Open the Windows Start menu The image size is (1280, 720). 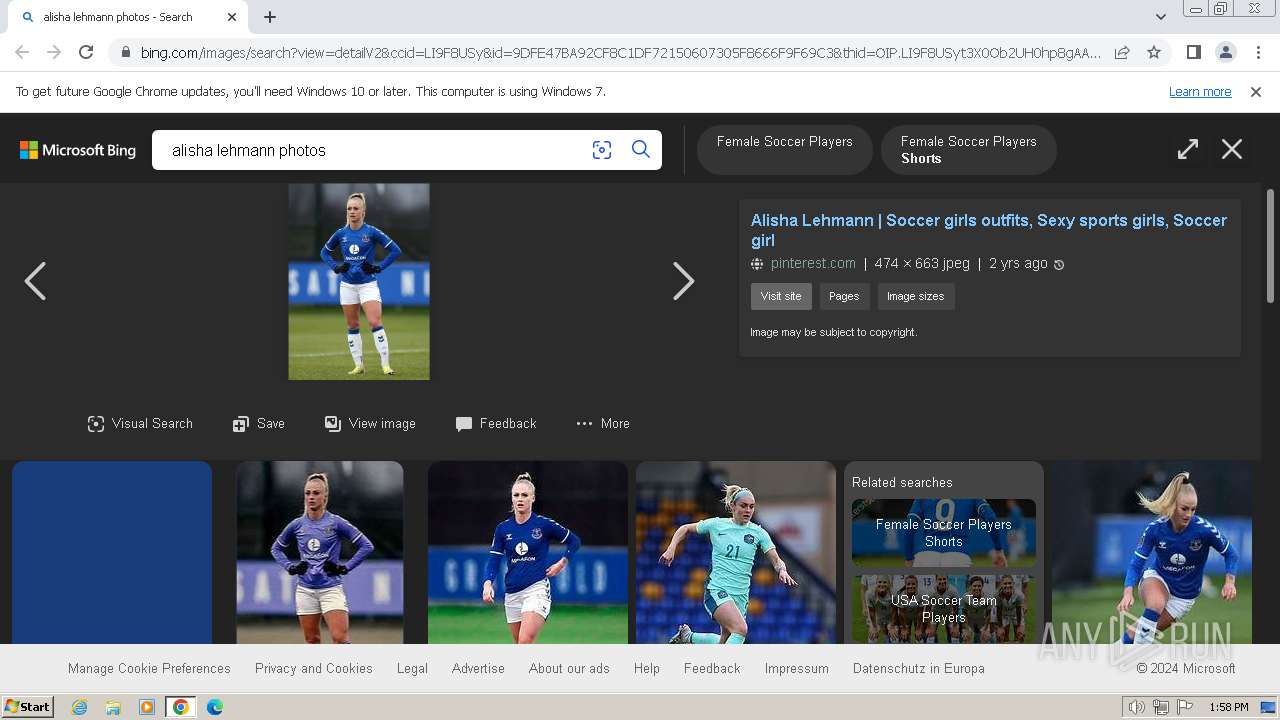[x=27, y=707]
